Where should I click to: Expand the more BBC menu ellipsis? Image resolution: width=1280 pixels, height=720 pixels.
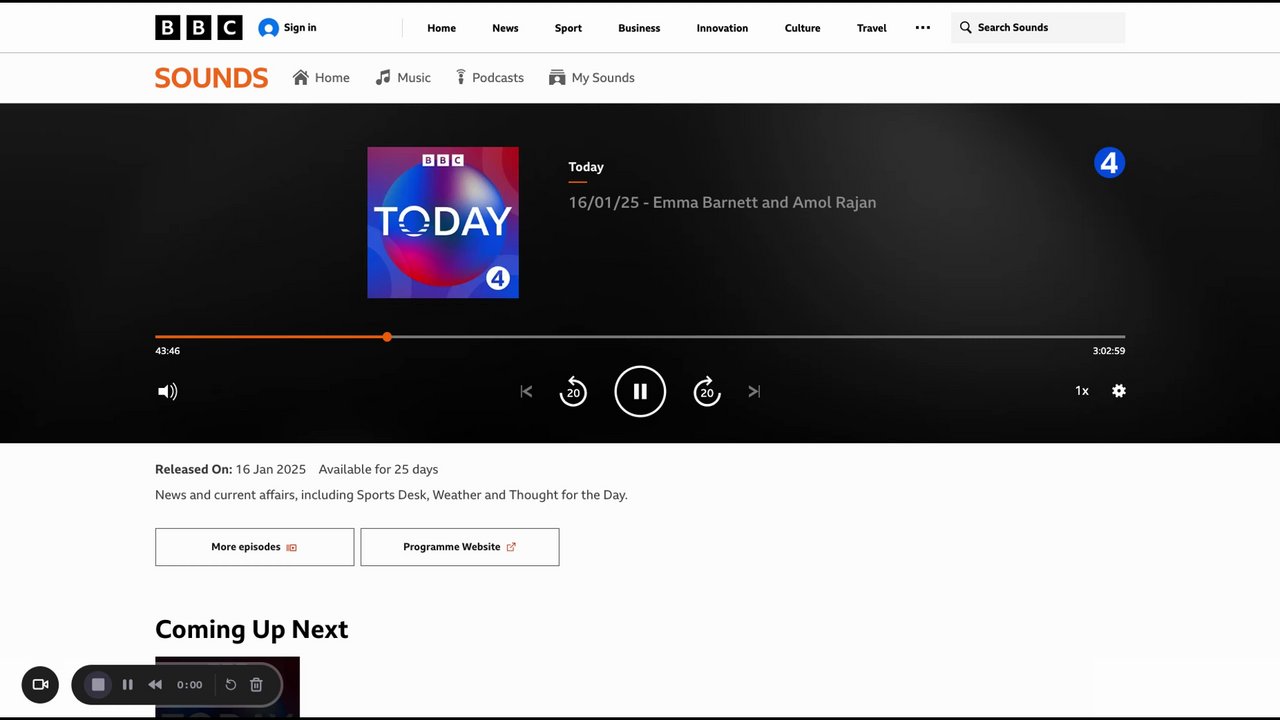click(923, 28)
